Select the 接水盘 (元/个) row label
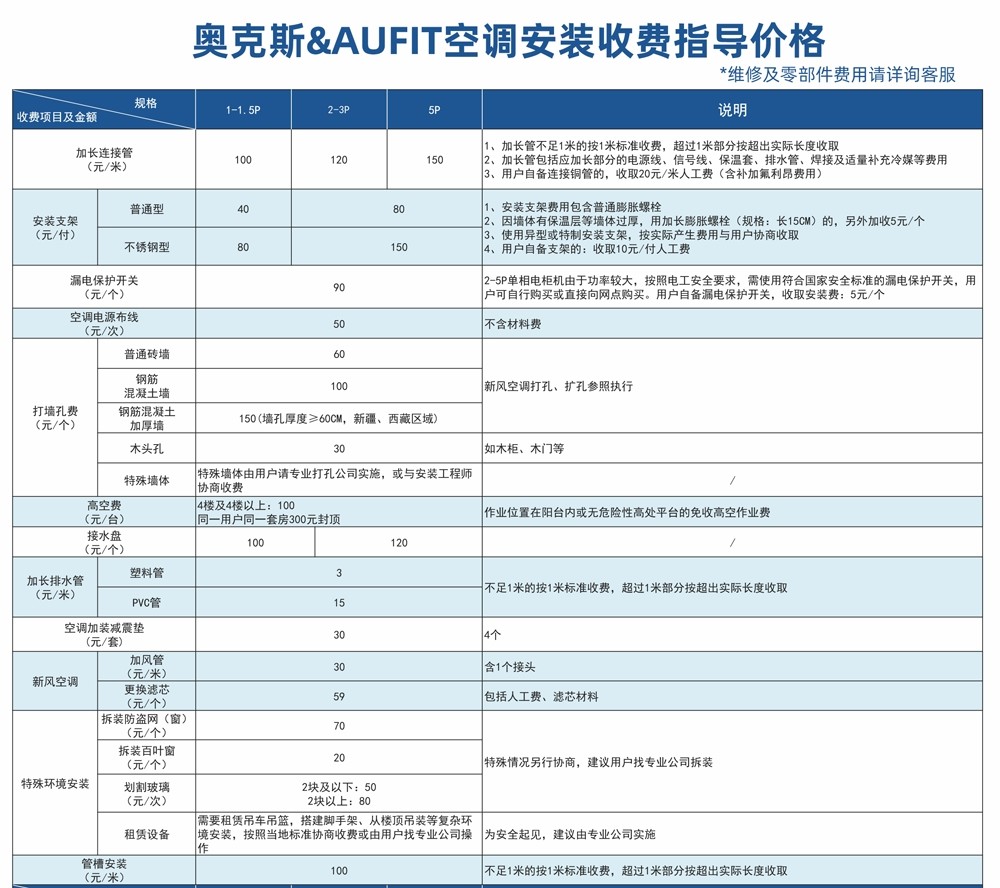 104,542
